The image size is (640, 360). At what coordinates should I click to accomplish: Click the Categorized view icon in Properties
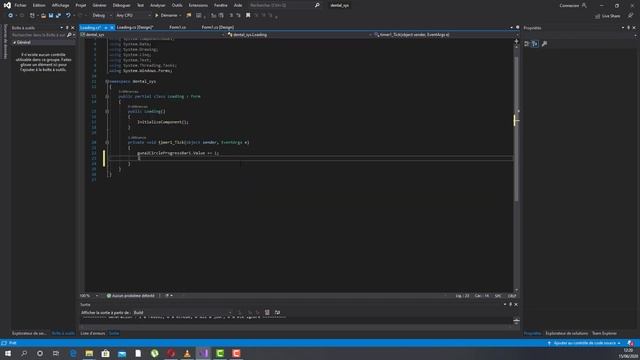(527, 44)
